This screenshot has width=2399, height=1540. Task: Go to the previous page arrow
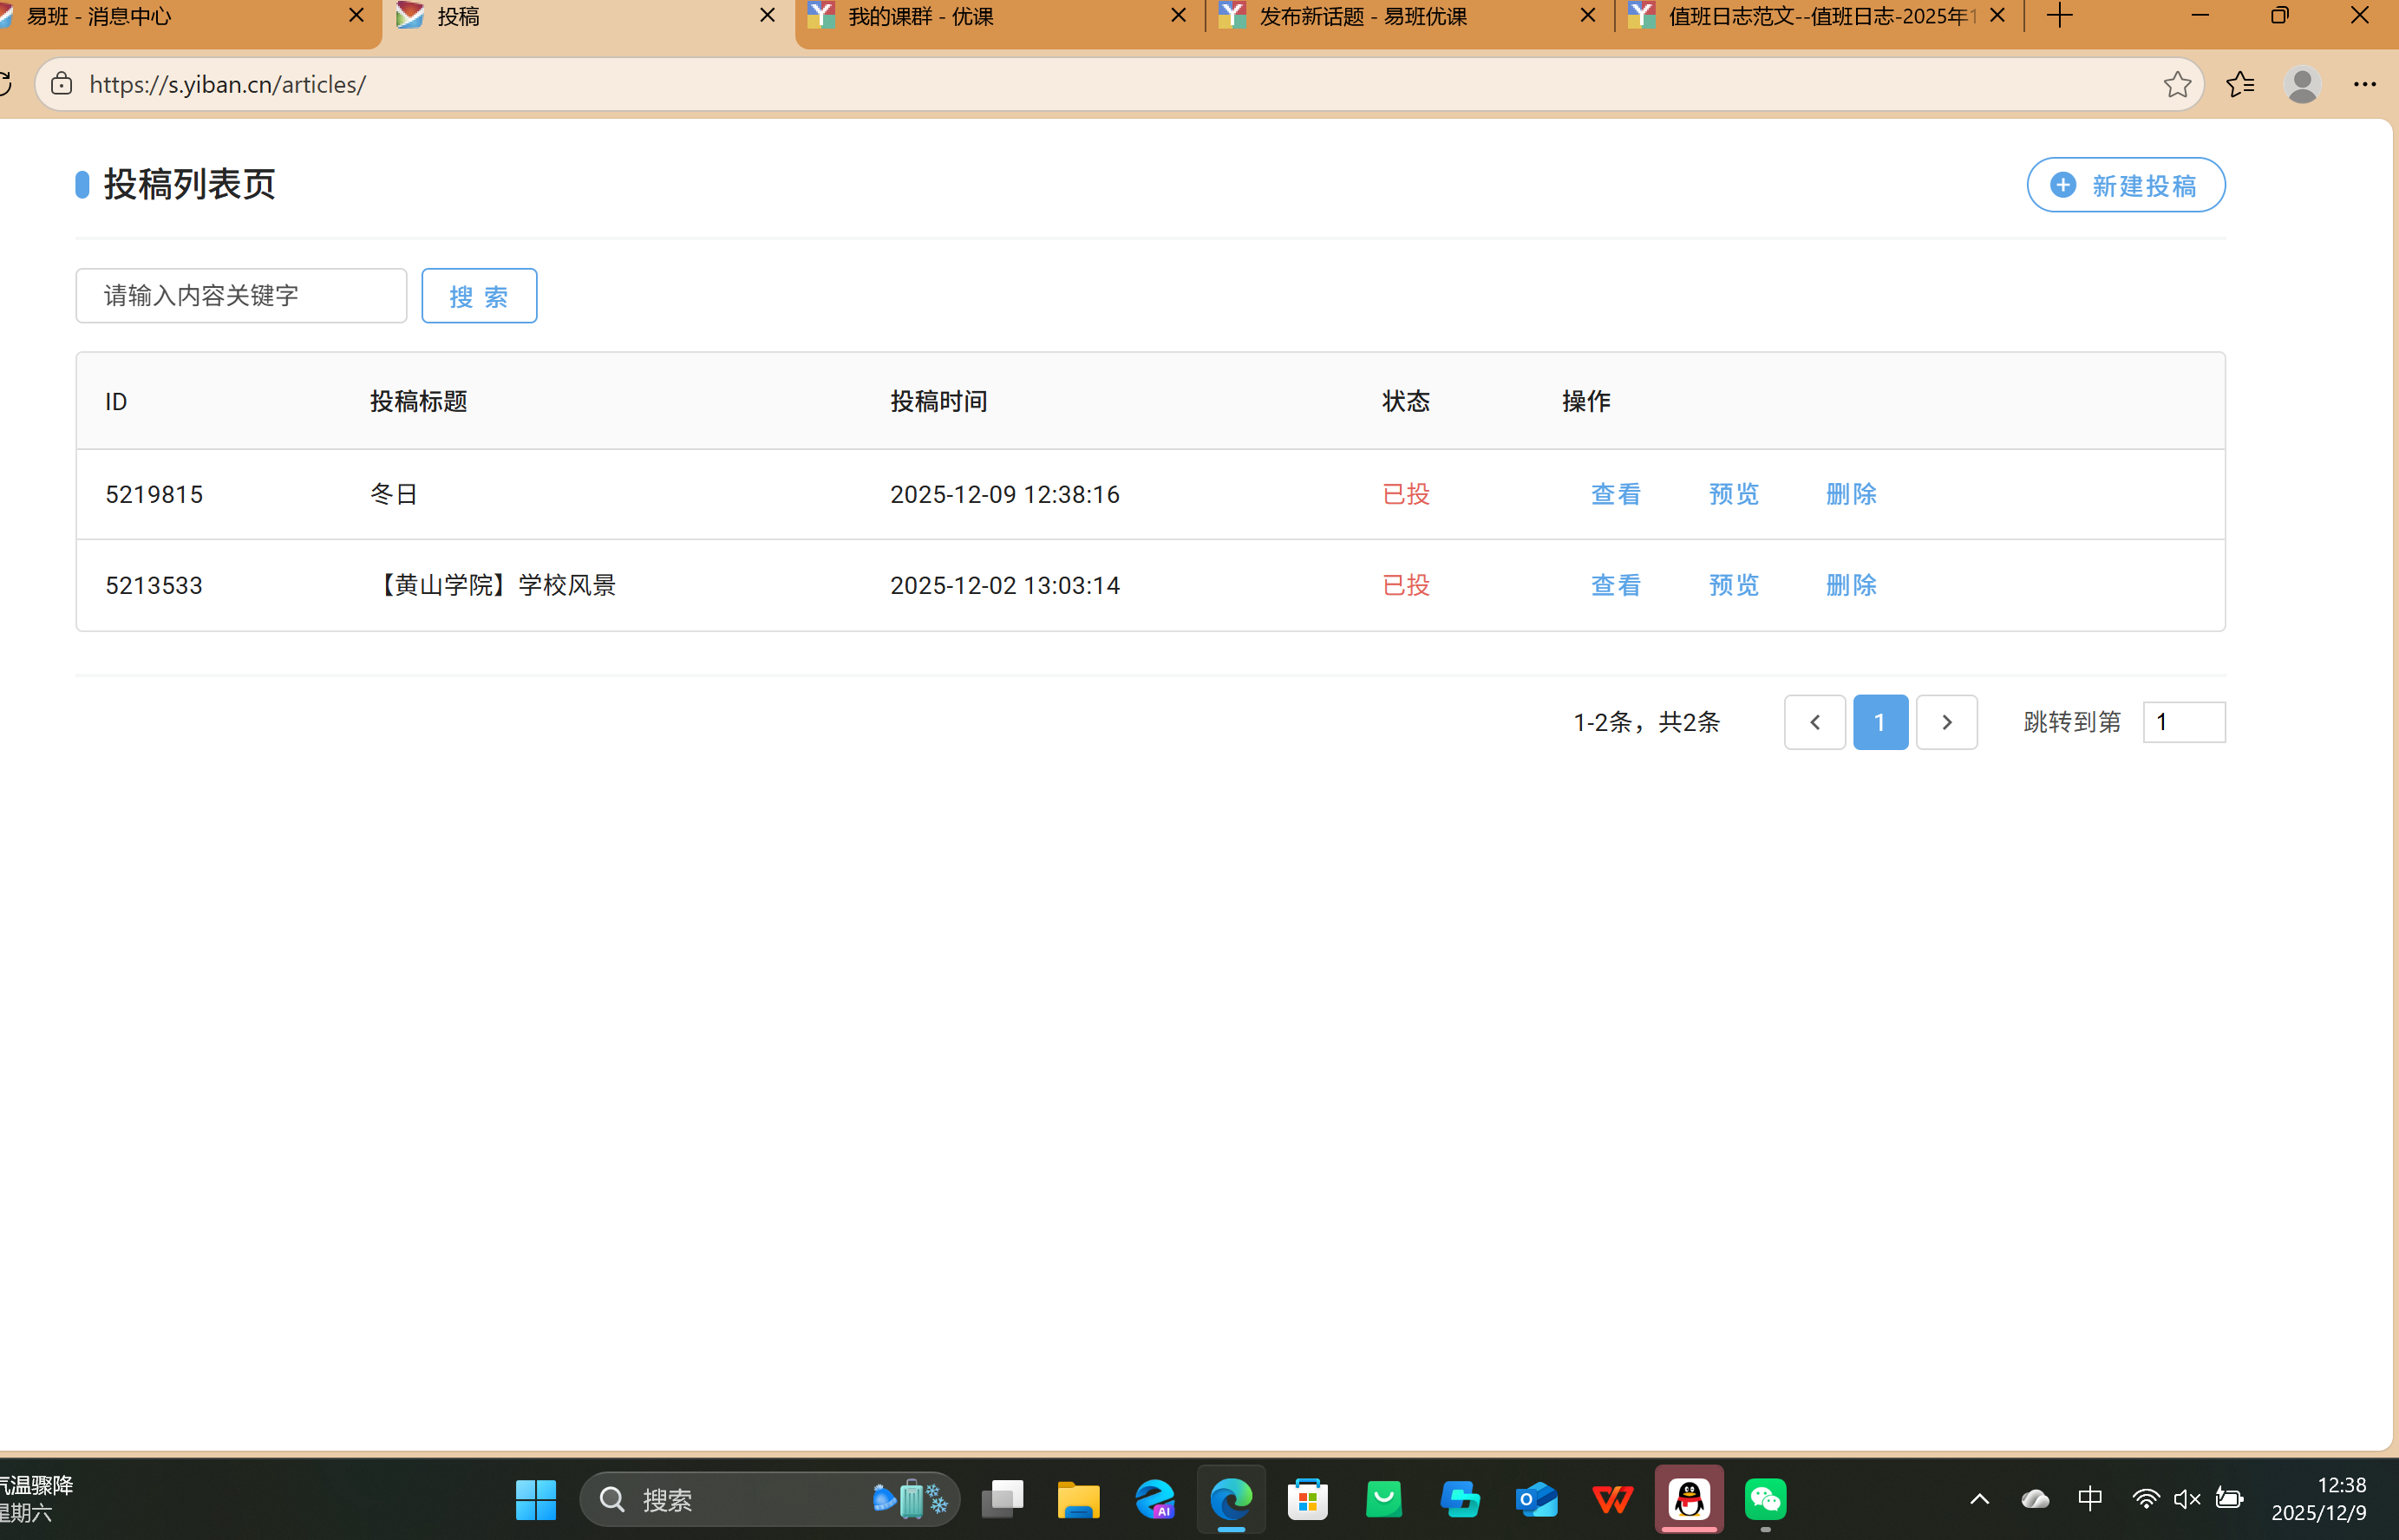(1814, 722)
